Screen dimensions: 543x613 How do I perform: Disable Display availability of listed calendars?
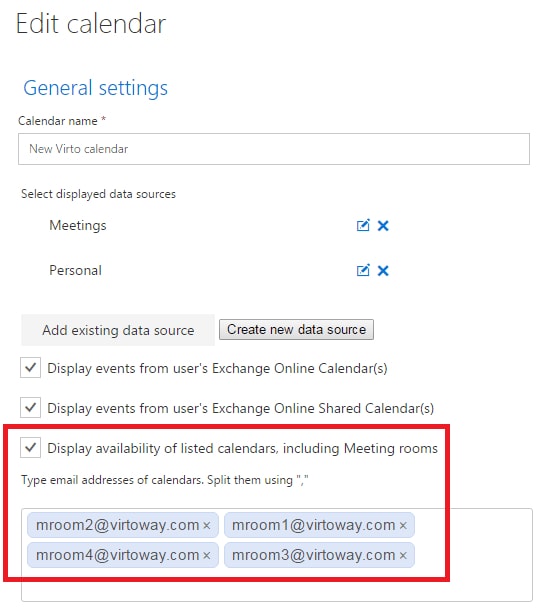pyautogui.click(x=30, y=447)
